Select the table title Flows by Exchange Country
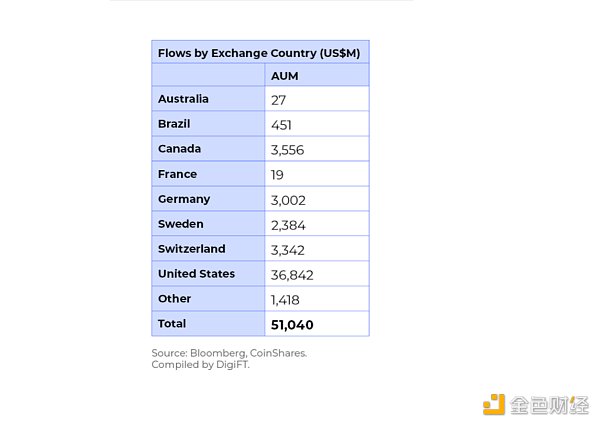The height and width of the screenshot is (426, 600). tap(259, 52)
